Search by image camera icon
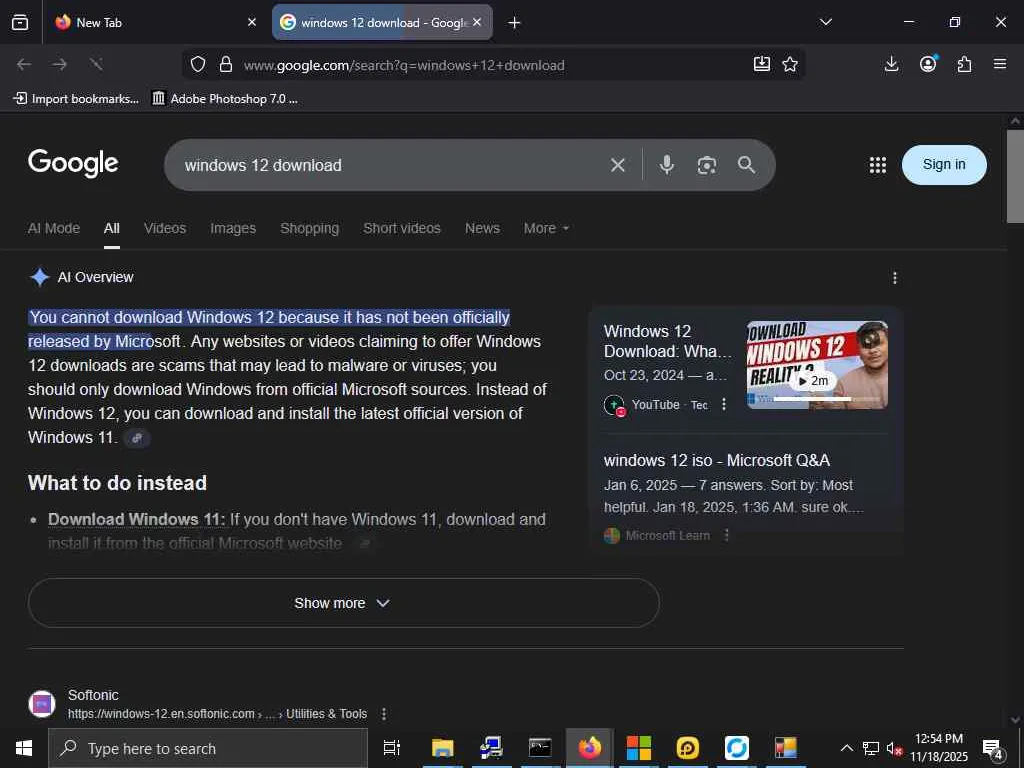This screenshot has height=768, width=1024. (x=707, y=165)
